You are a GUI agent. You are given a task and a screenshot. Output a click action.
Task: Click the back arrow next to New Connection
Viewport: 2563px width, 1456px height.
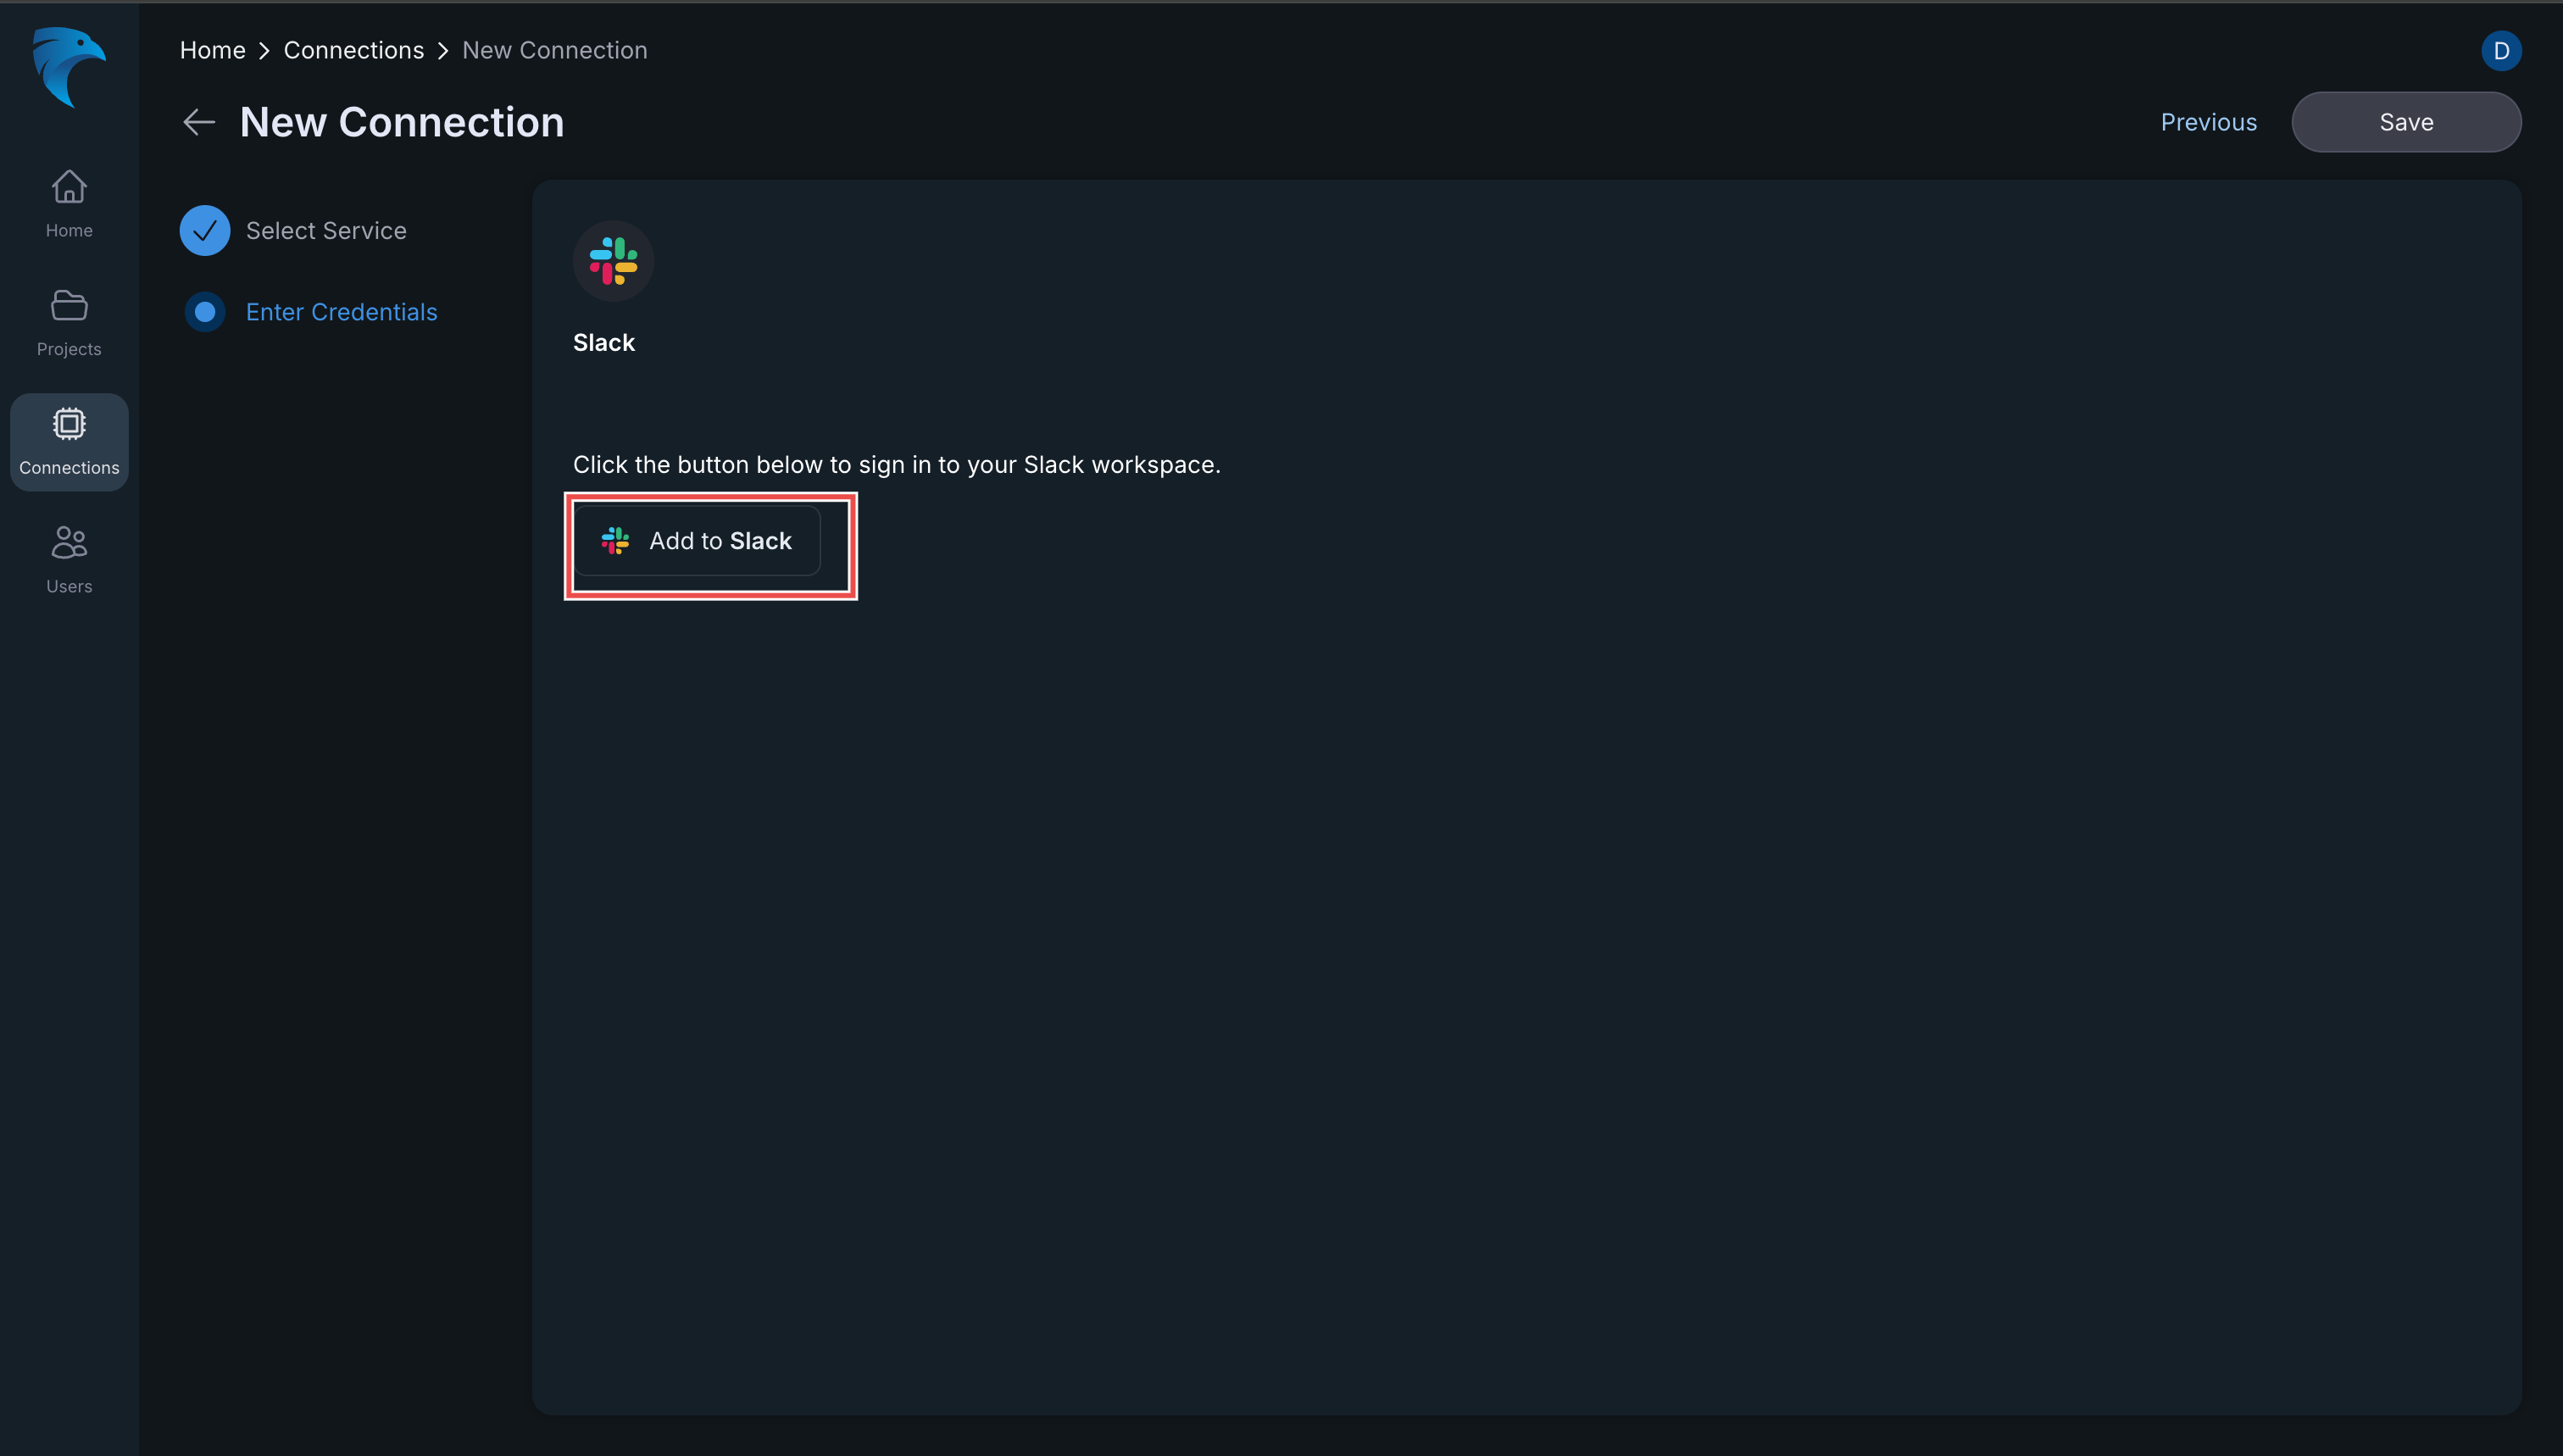coord(198,121)
